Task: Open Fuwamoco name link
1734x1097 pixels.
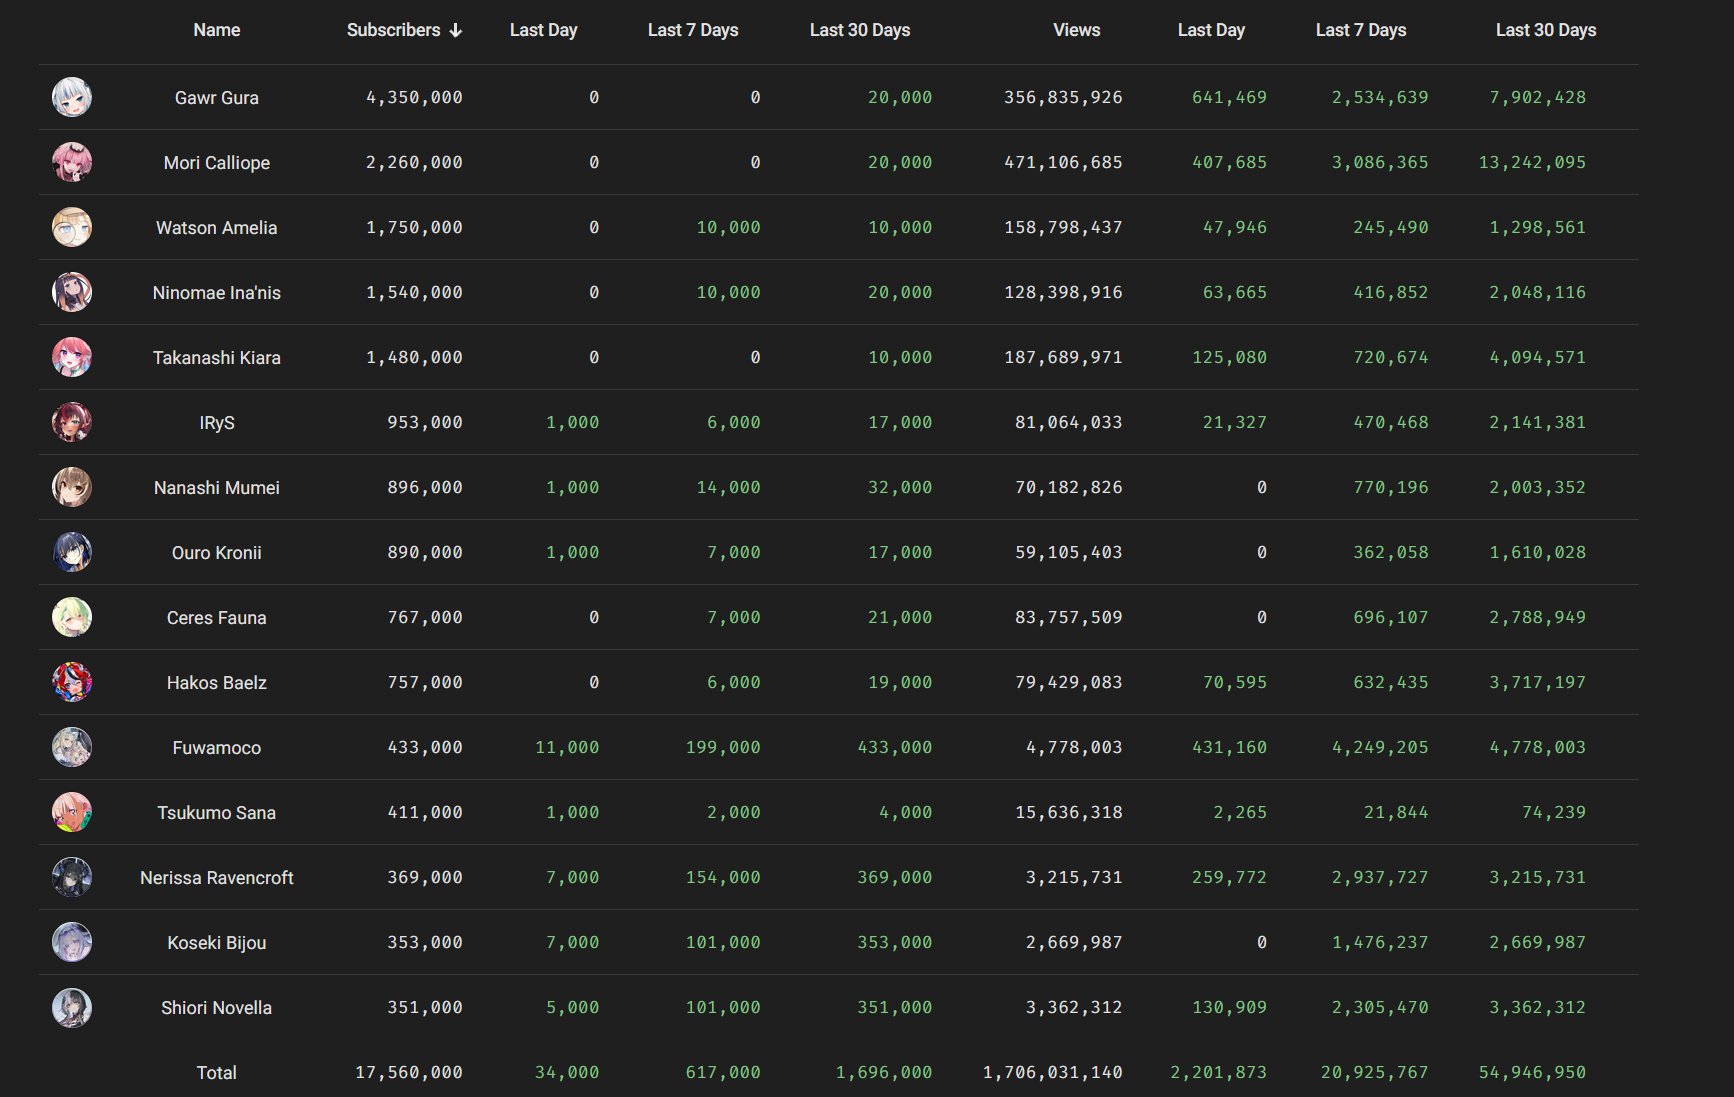Action: 217,748
